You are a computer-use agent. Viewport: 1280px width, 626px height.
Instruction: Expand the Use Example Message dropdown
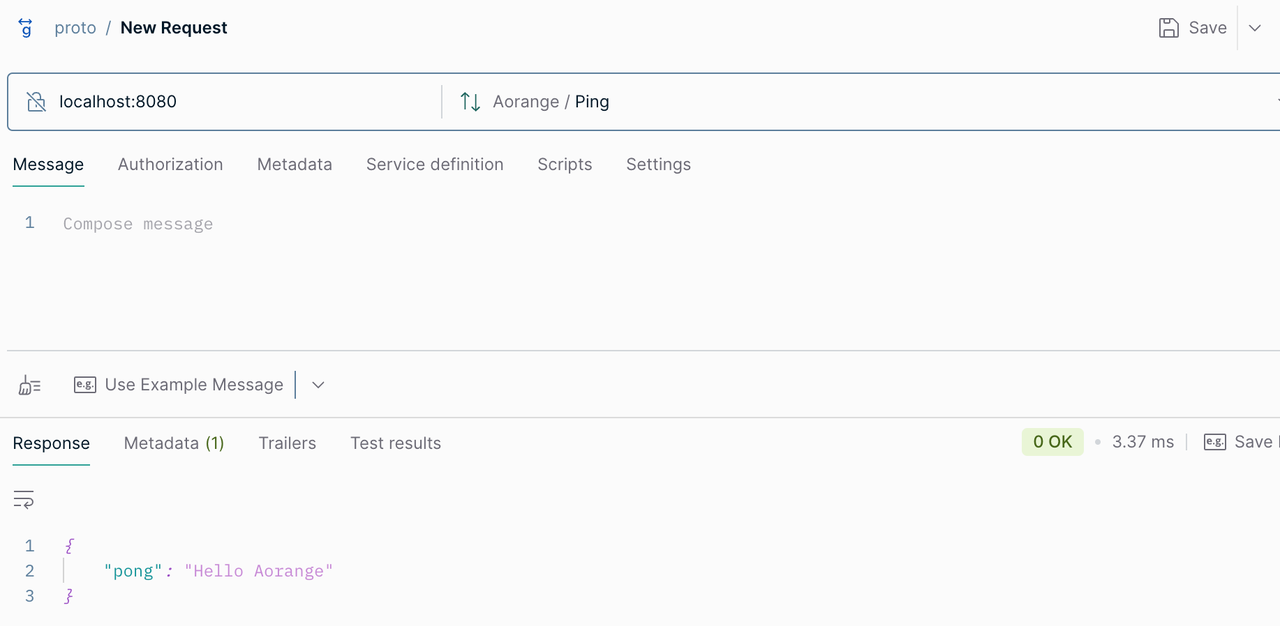pos(318,385)
